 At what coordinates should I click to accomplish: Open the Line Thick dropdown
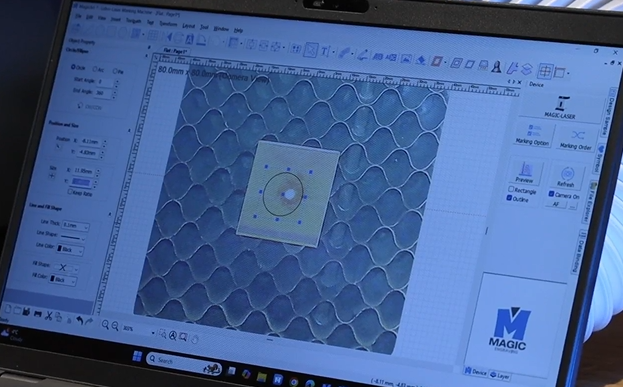tap(75, 226)
